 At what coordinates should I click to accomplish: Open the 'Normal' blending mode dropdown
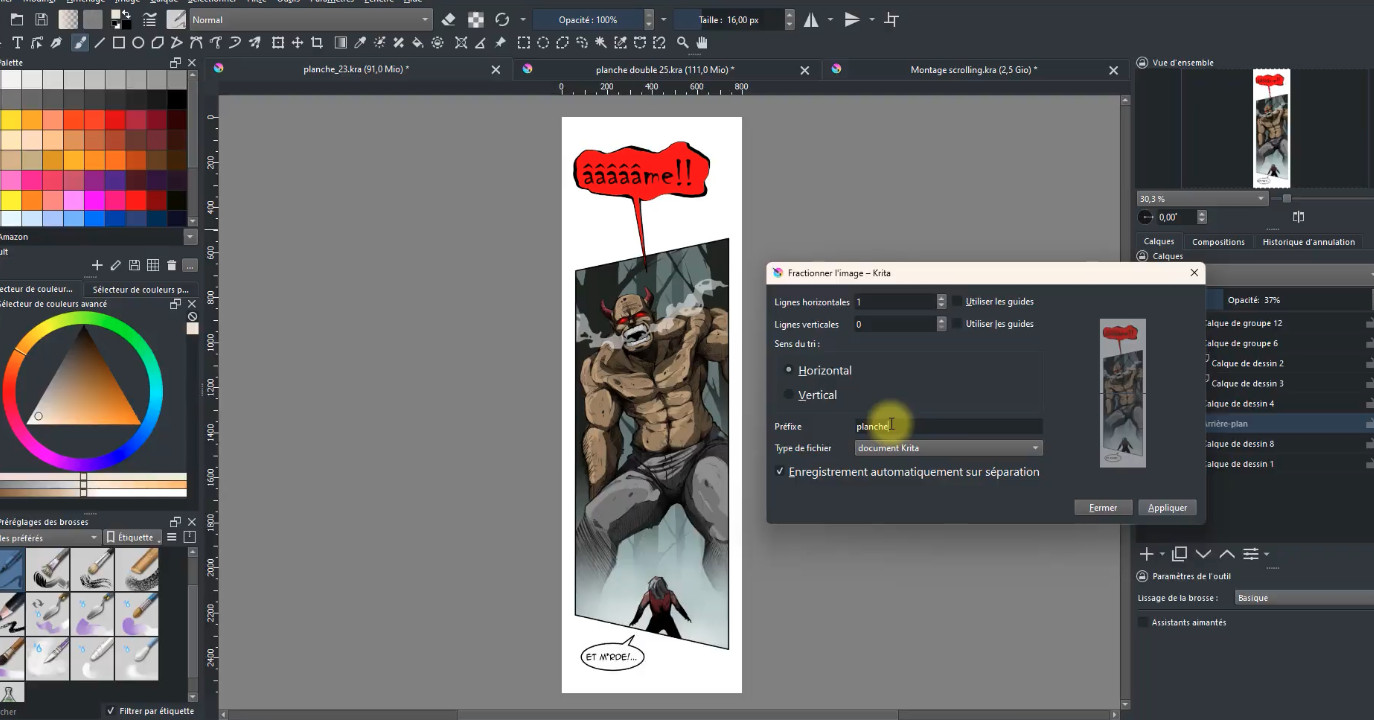point(310,20)
